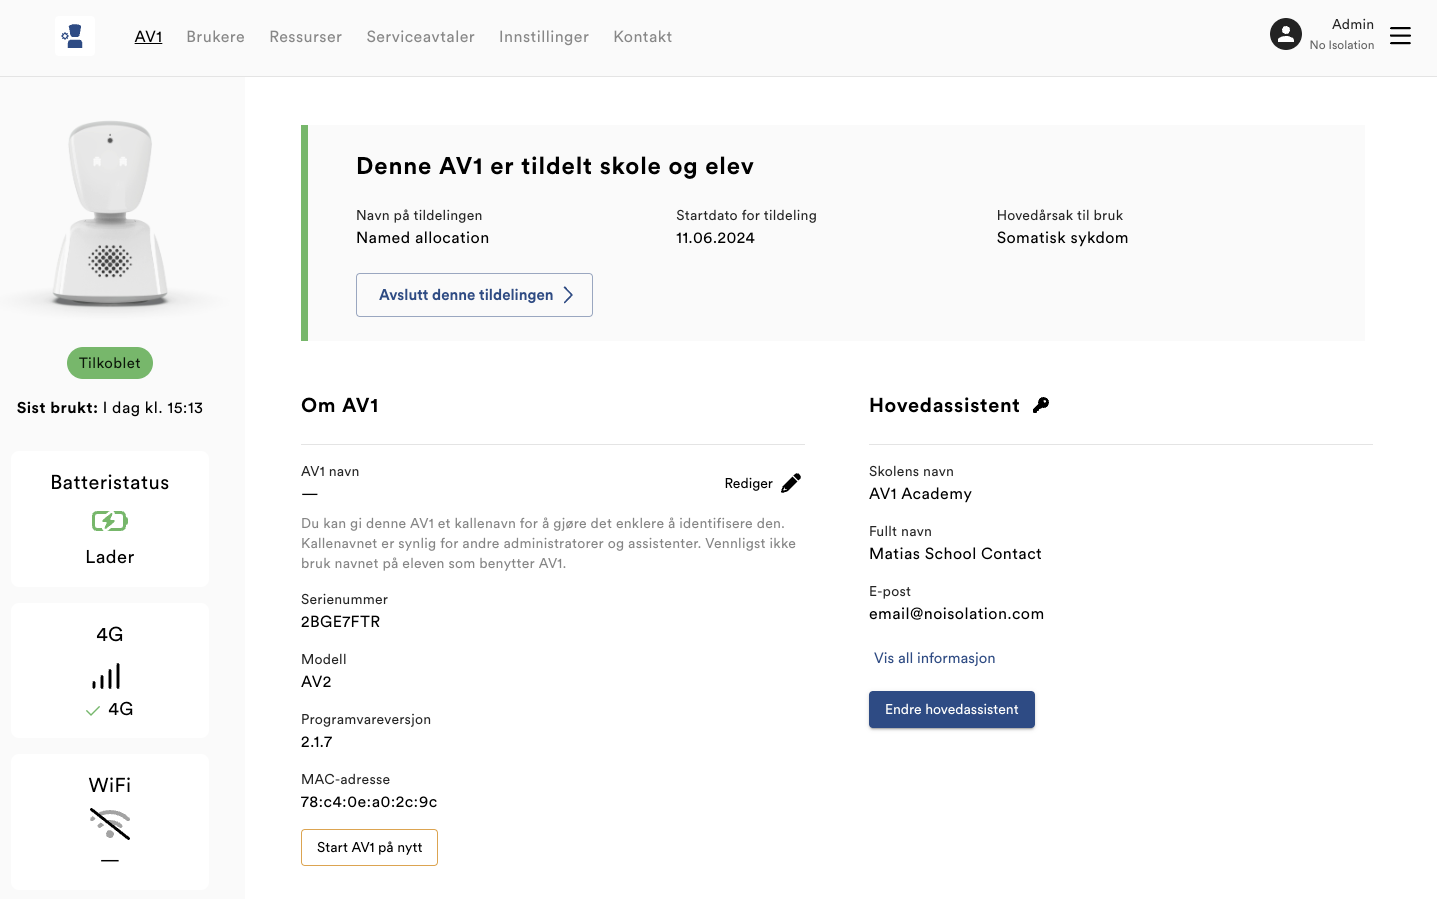Click the AV1 robot image
Screen dimensions: 1437x899
click(x=110, y=213)
